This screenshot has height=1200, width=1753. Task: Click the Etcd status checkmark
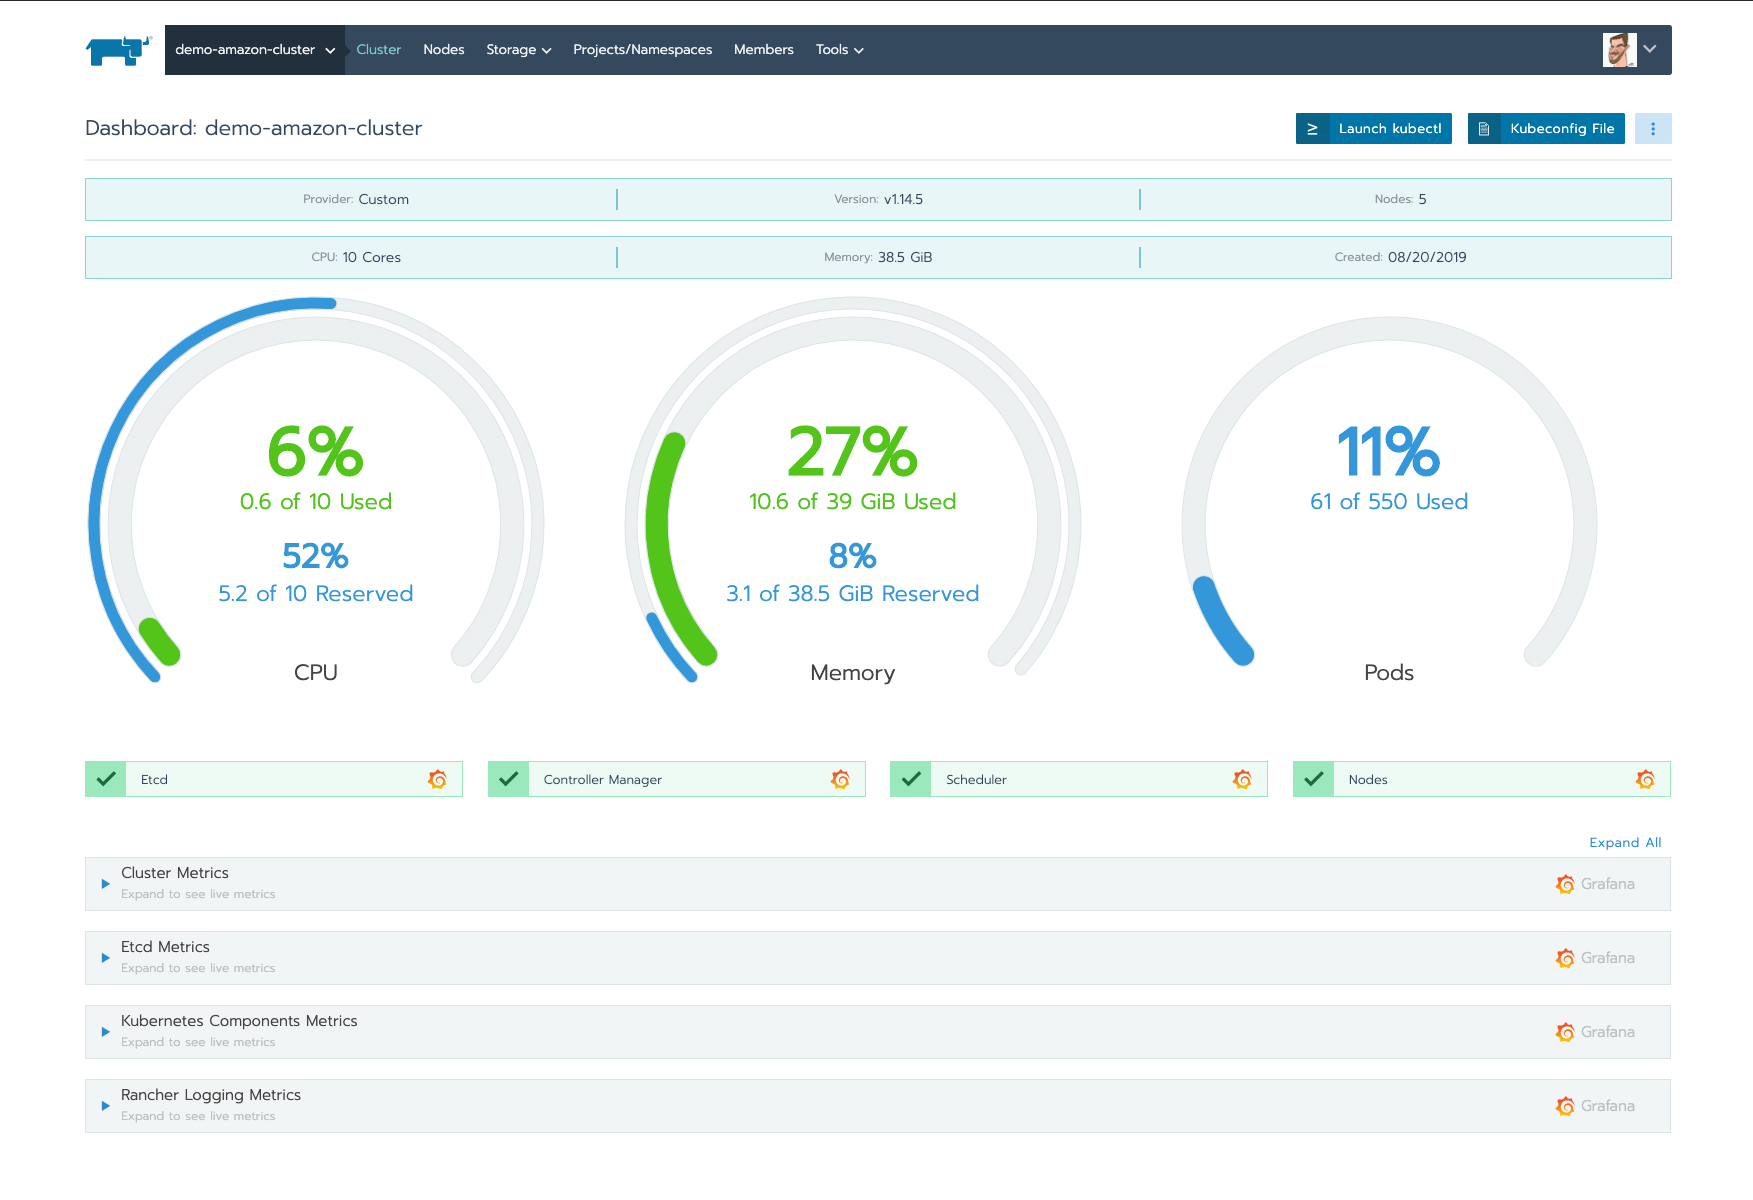pyautogui.click(x=106, y=779)
